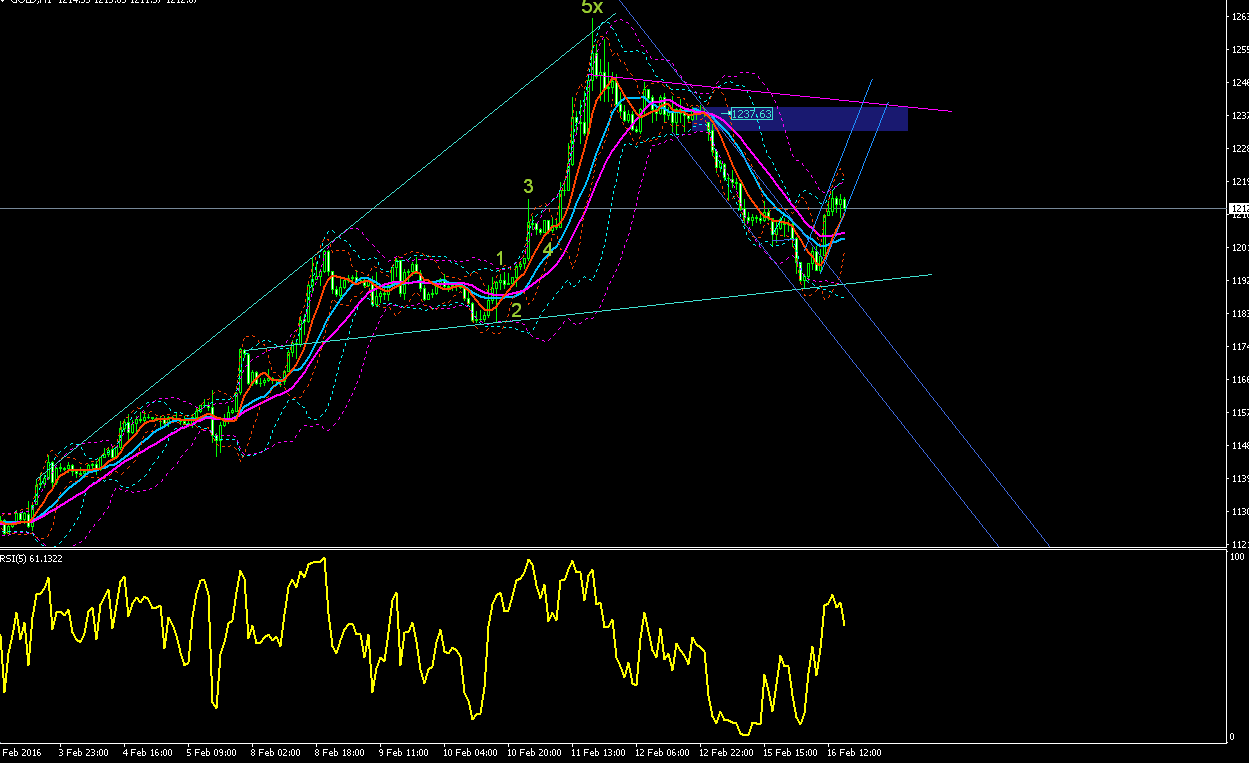The height and width of the screenshot is (763, 1249).
Task: Click the '12 Feb 22:00' time axis label
Action: point(726,751)
